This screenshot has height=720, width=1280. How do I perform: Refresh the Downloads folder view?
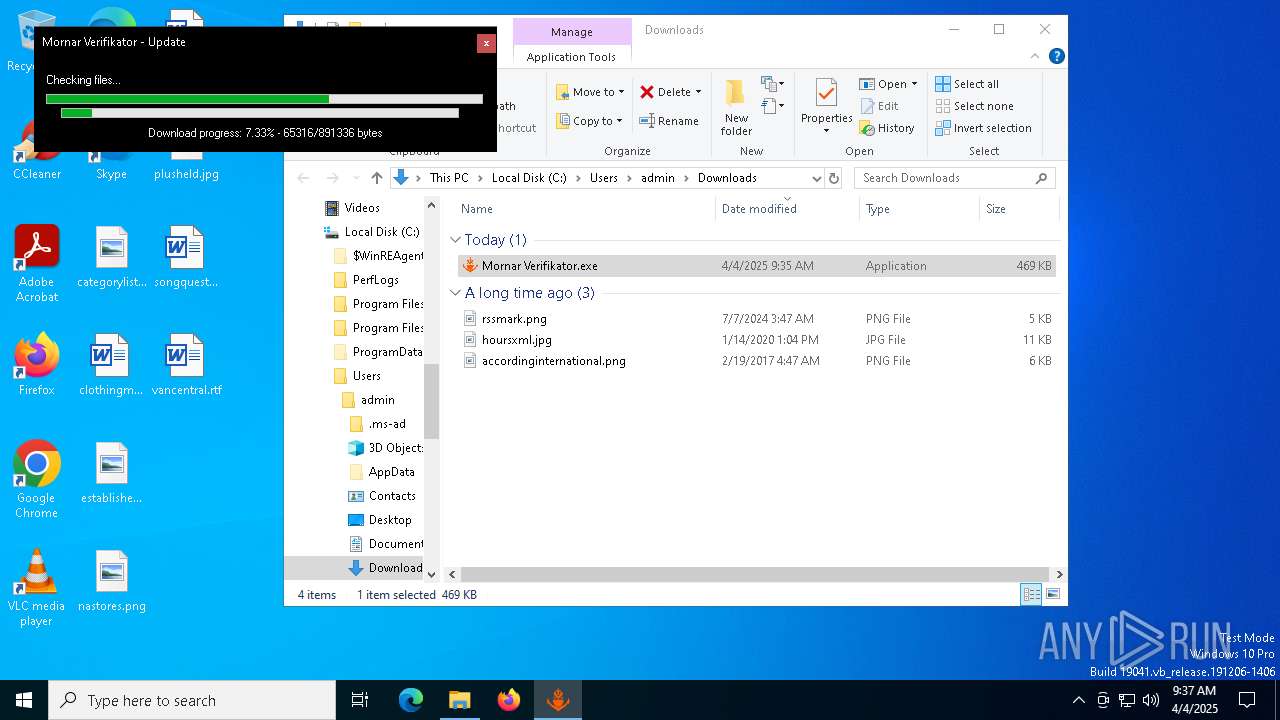click(x=833, y=178)
